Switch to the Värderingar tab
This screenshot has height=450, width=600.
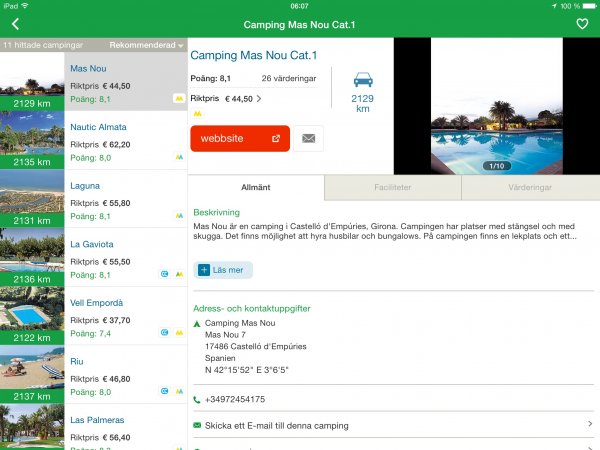click(530, 187)
